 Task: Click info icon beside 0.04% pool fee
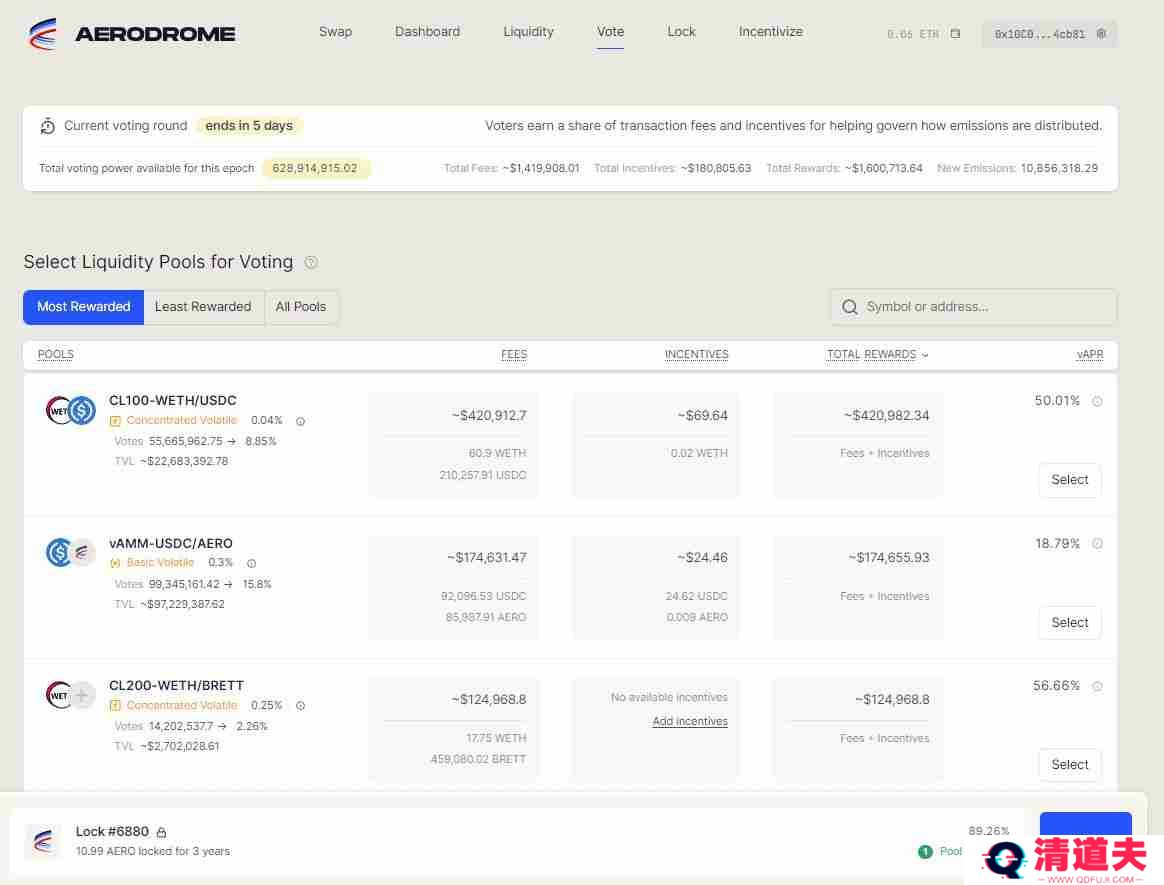(300, 421)
